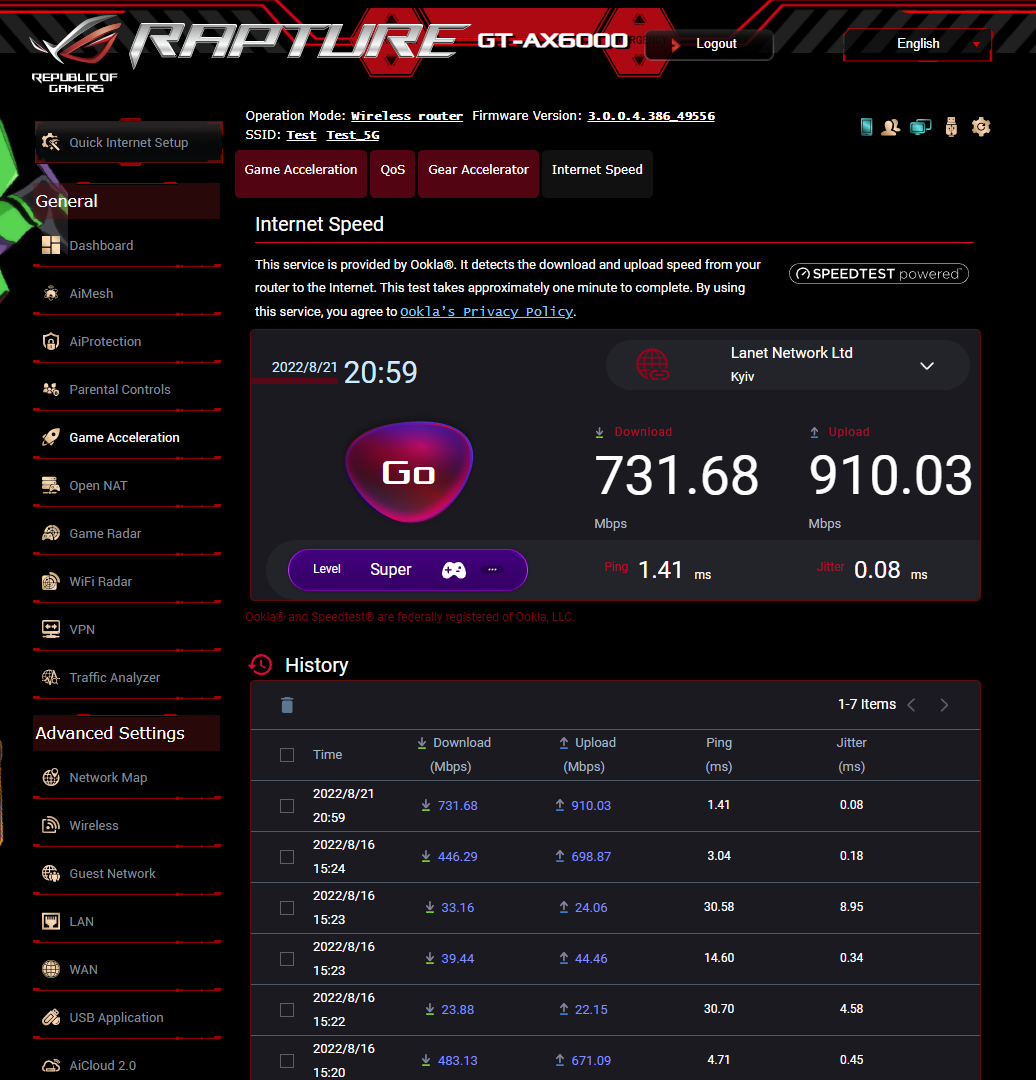The image size is (1036, 1080).
Task: Open the LAN icon
Action: pos(51,921)
